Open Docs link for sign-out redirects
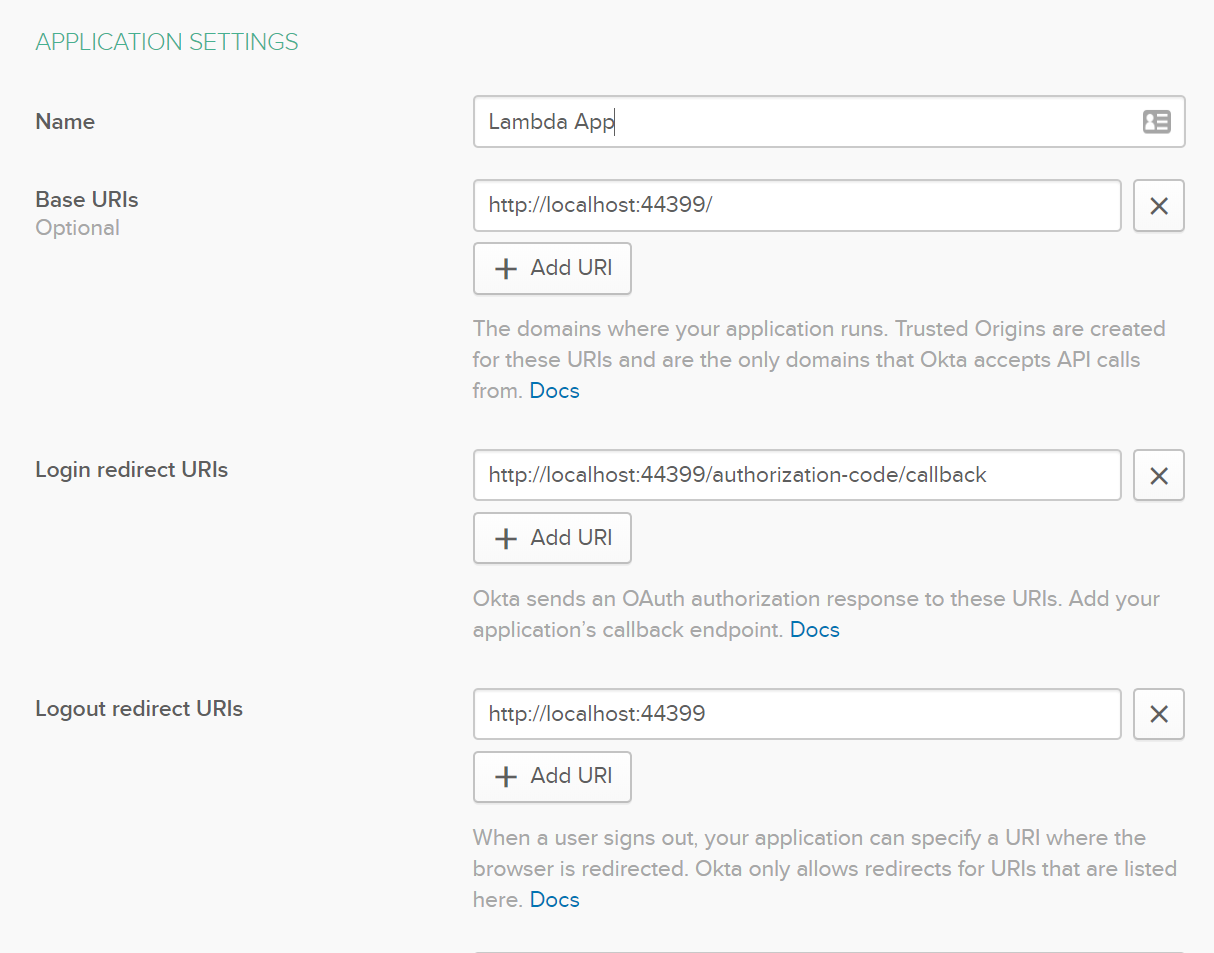This screenshot has height=953, width=1214. pyautogui.click(x=554, y=900)
